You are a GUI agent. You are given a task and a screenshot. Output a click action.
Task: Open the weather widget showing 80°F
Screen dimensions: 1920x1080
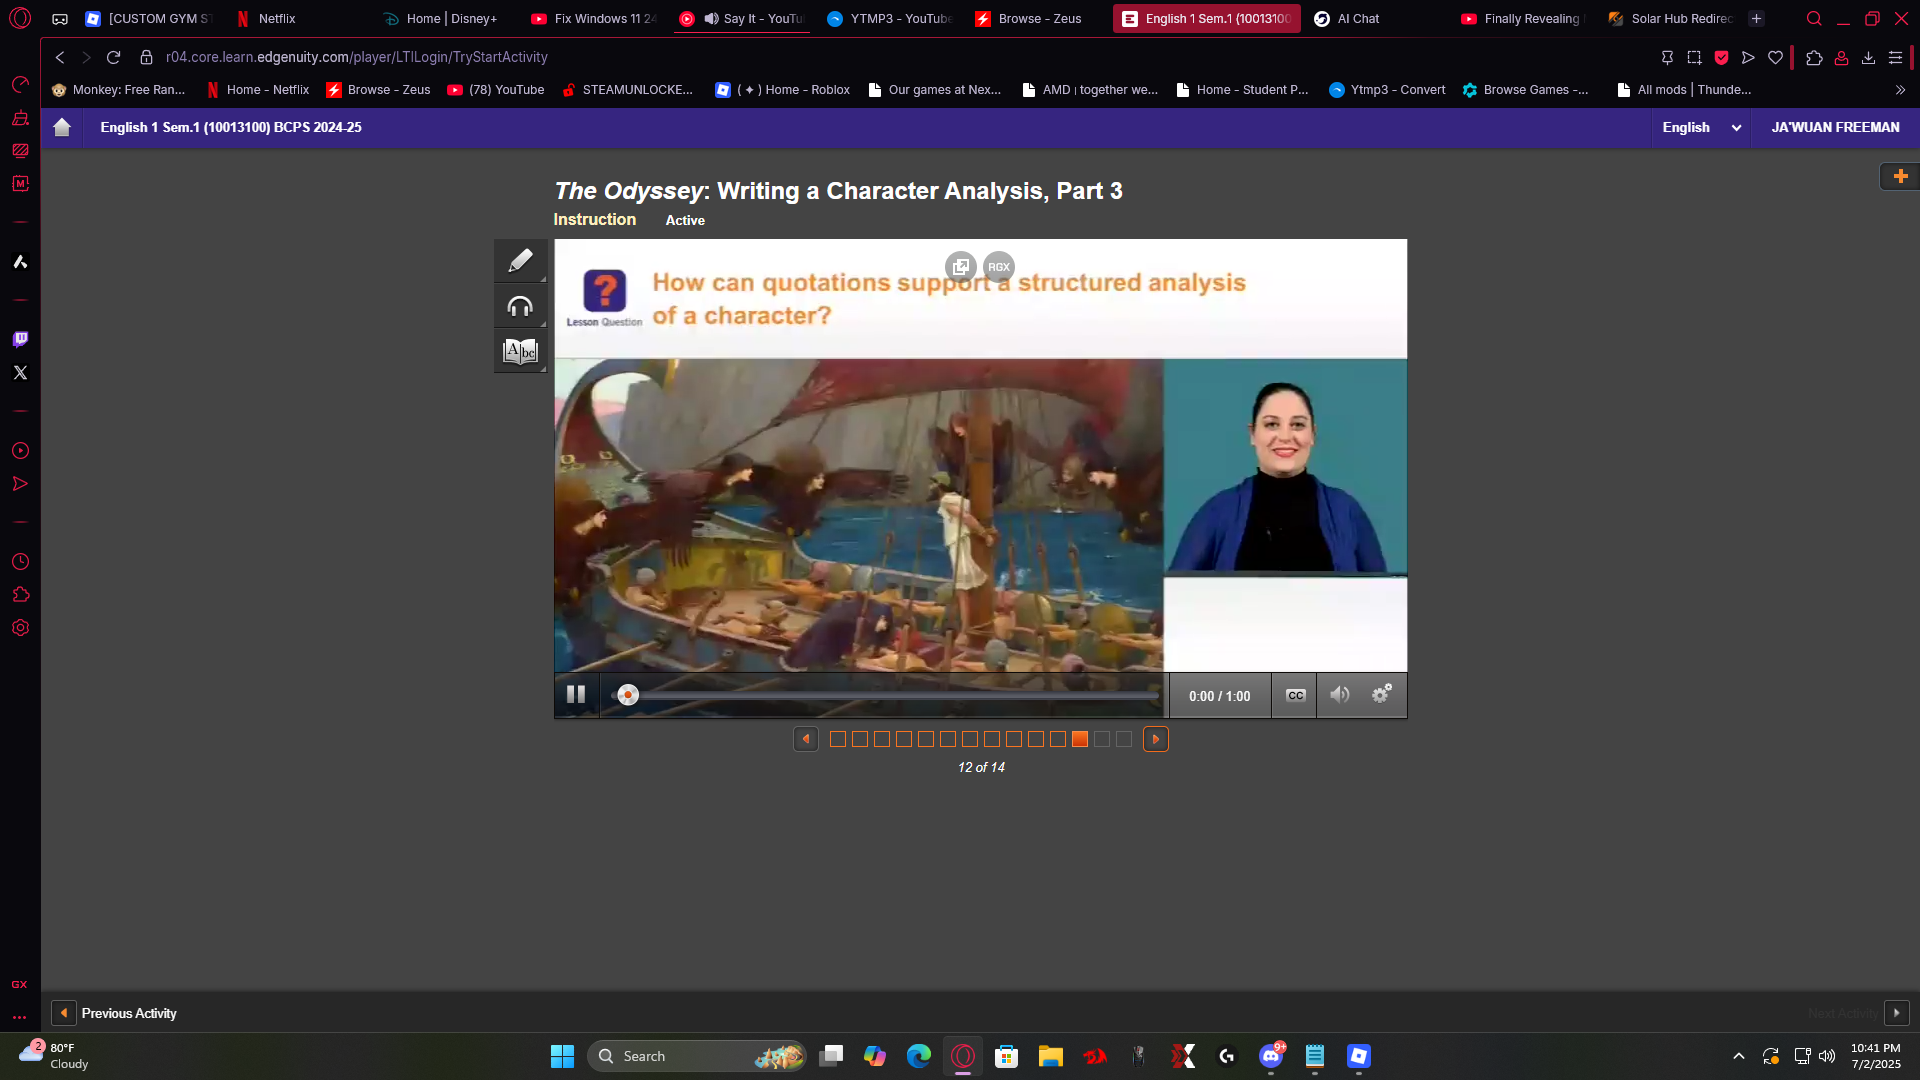pos(55,1056)
